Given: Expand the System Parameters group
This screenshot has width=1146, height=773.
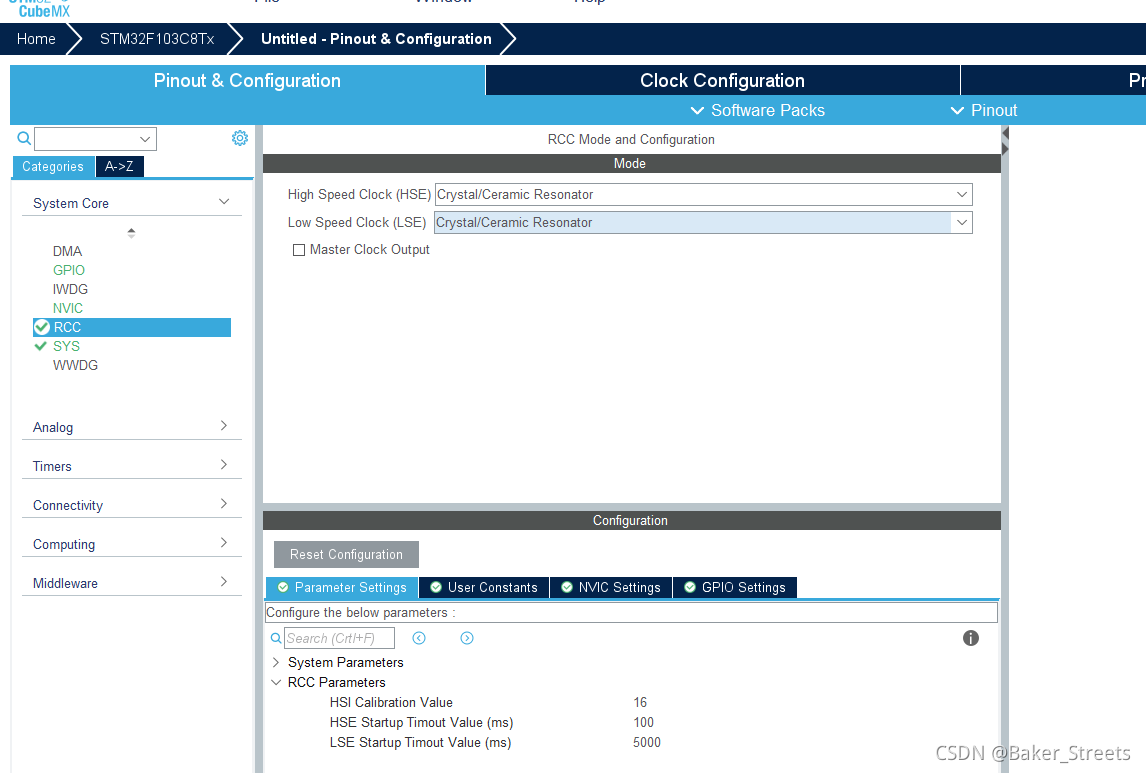Looking at the screenshot, I should point(276,662).
